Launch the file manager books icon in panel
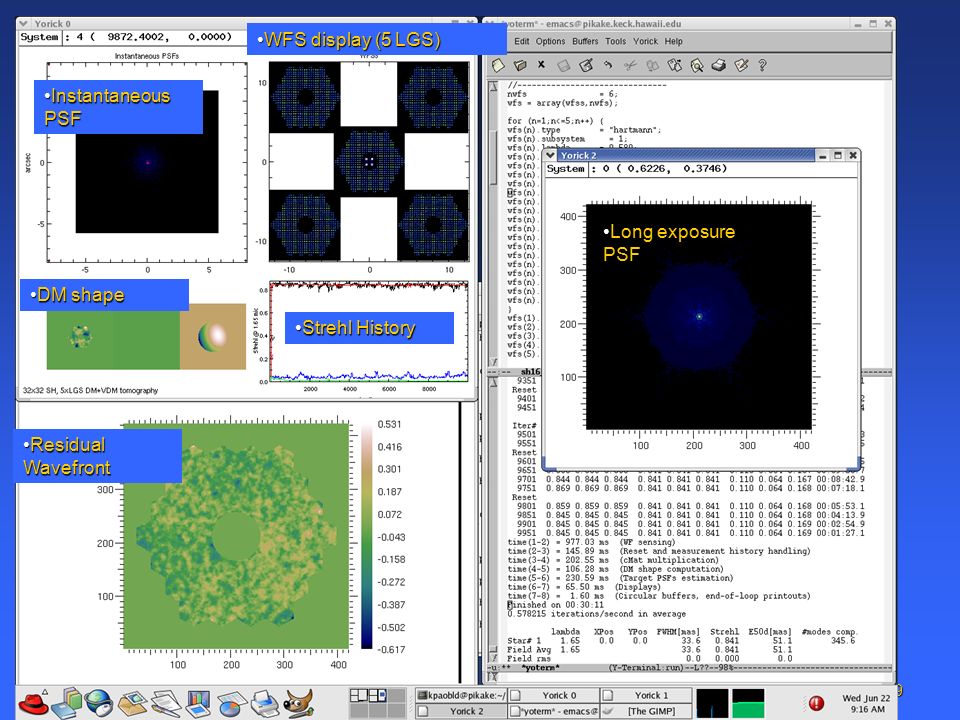 (66, 702)
